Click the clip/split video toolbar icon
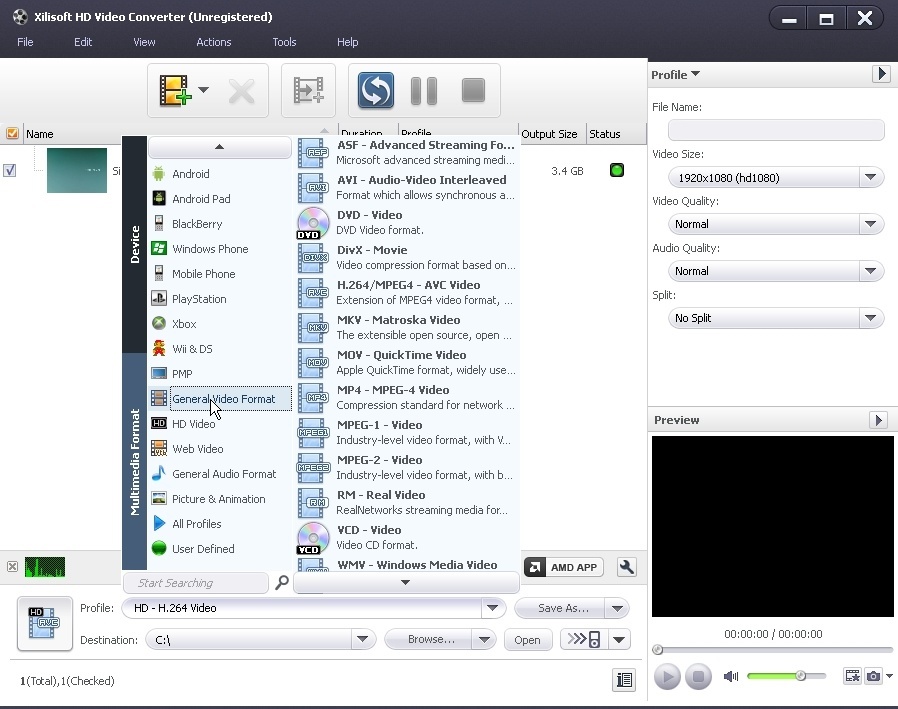 (x=308, y=90)
